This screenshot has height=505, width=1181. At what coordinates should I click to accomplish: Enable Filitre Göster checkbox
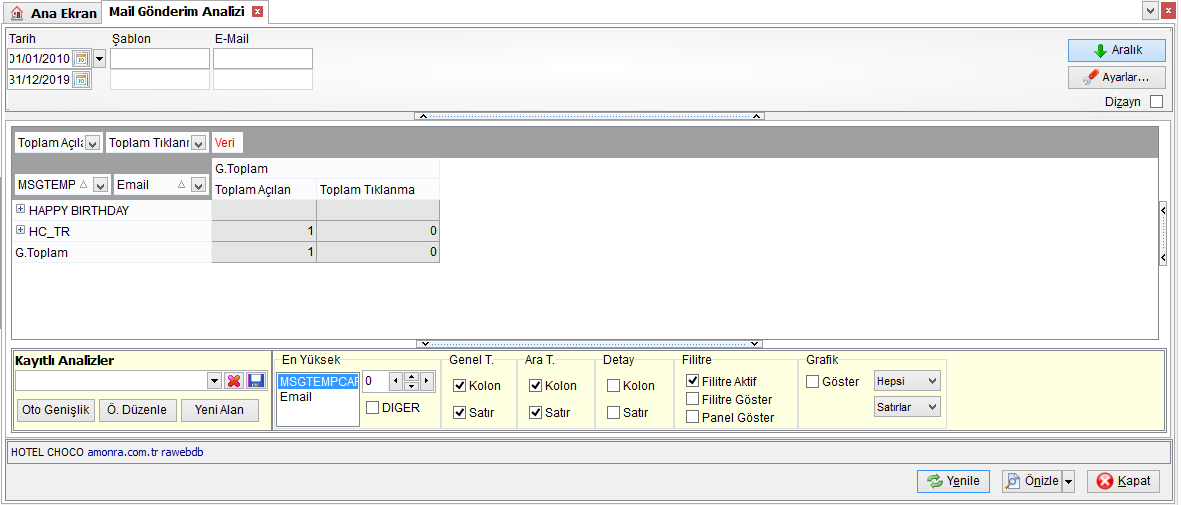[x=692, y=399]
